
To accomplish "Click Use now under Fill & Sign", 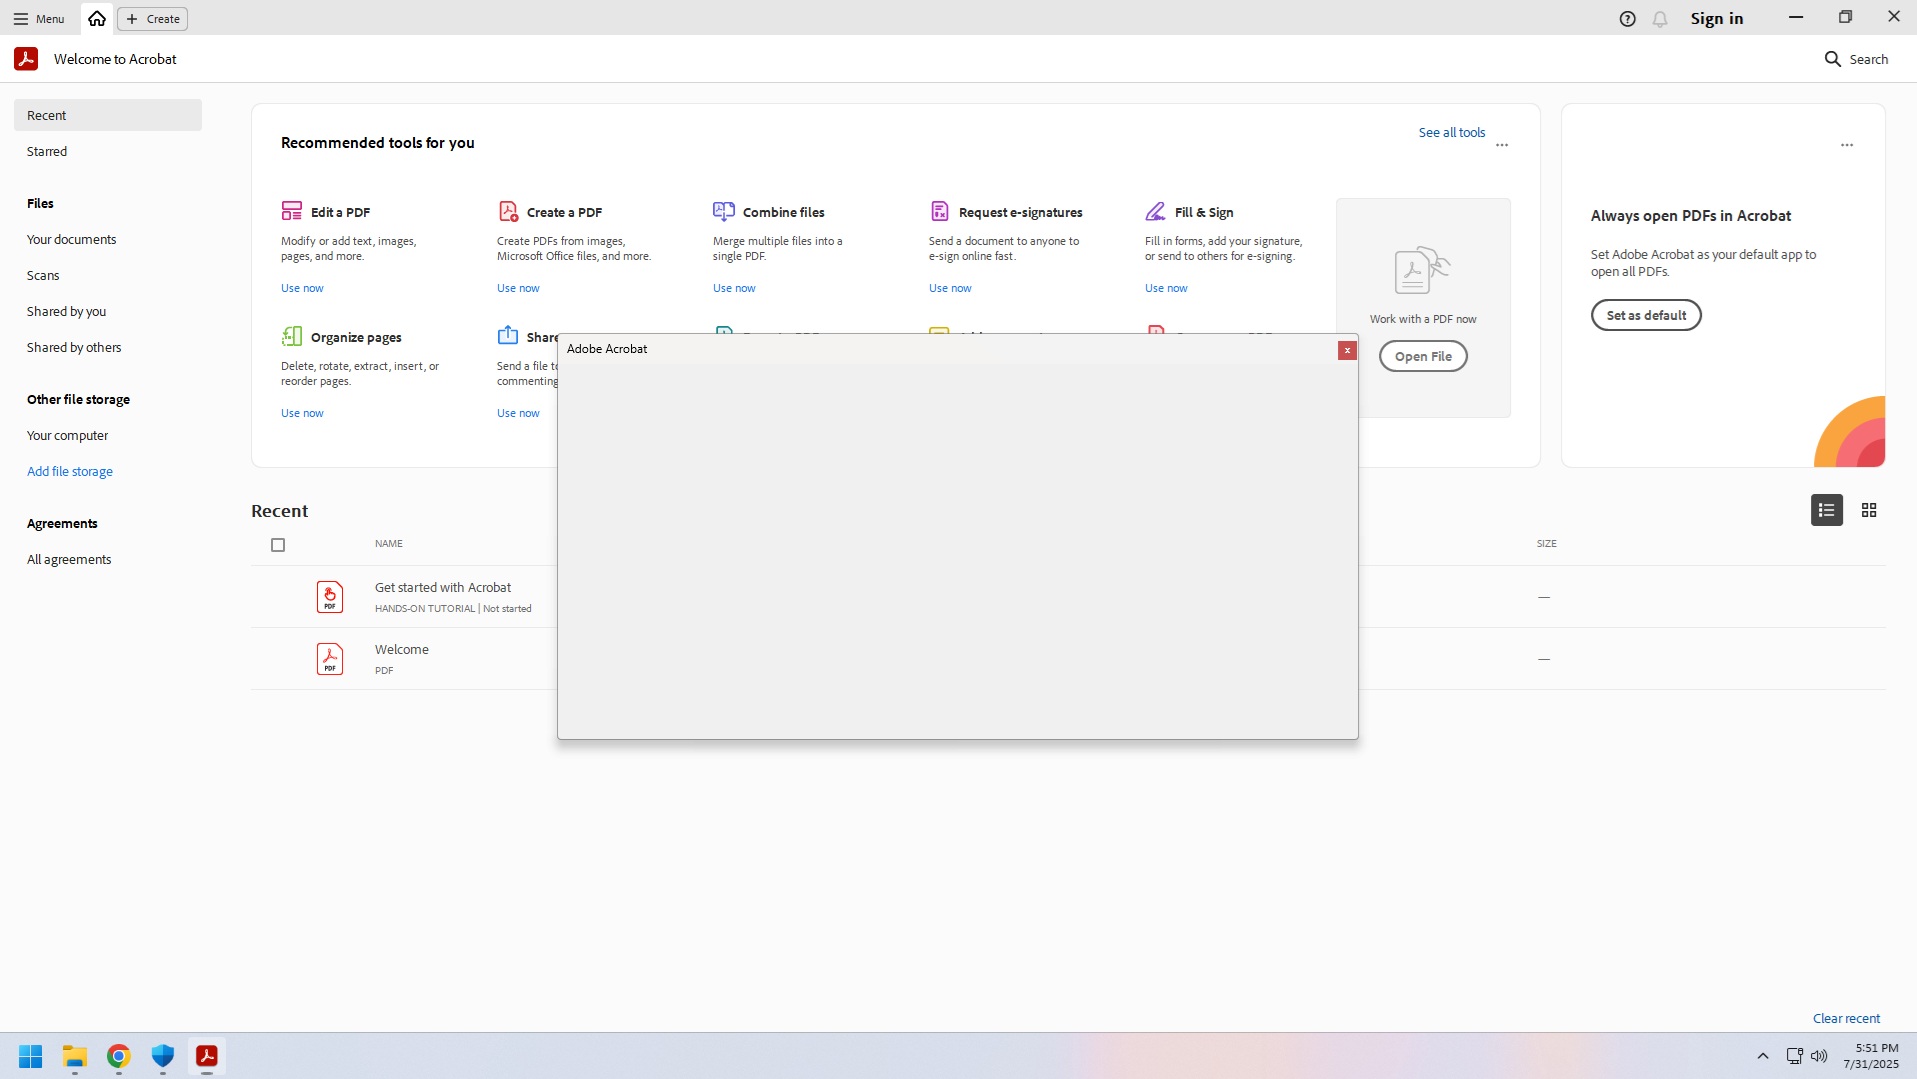I will [1166, 288].
